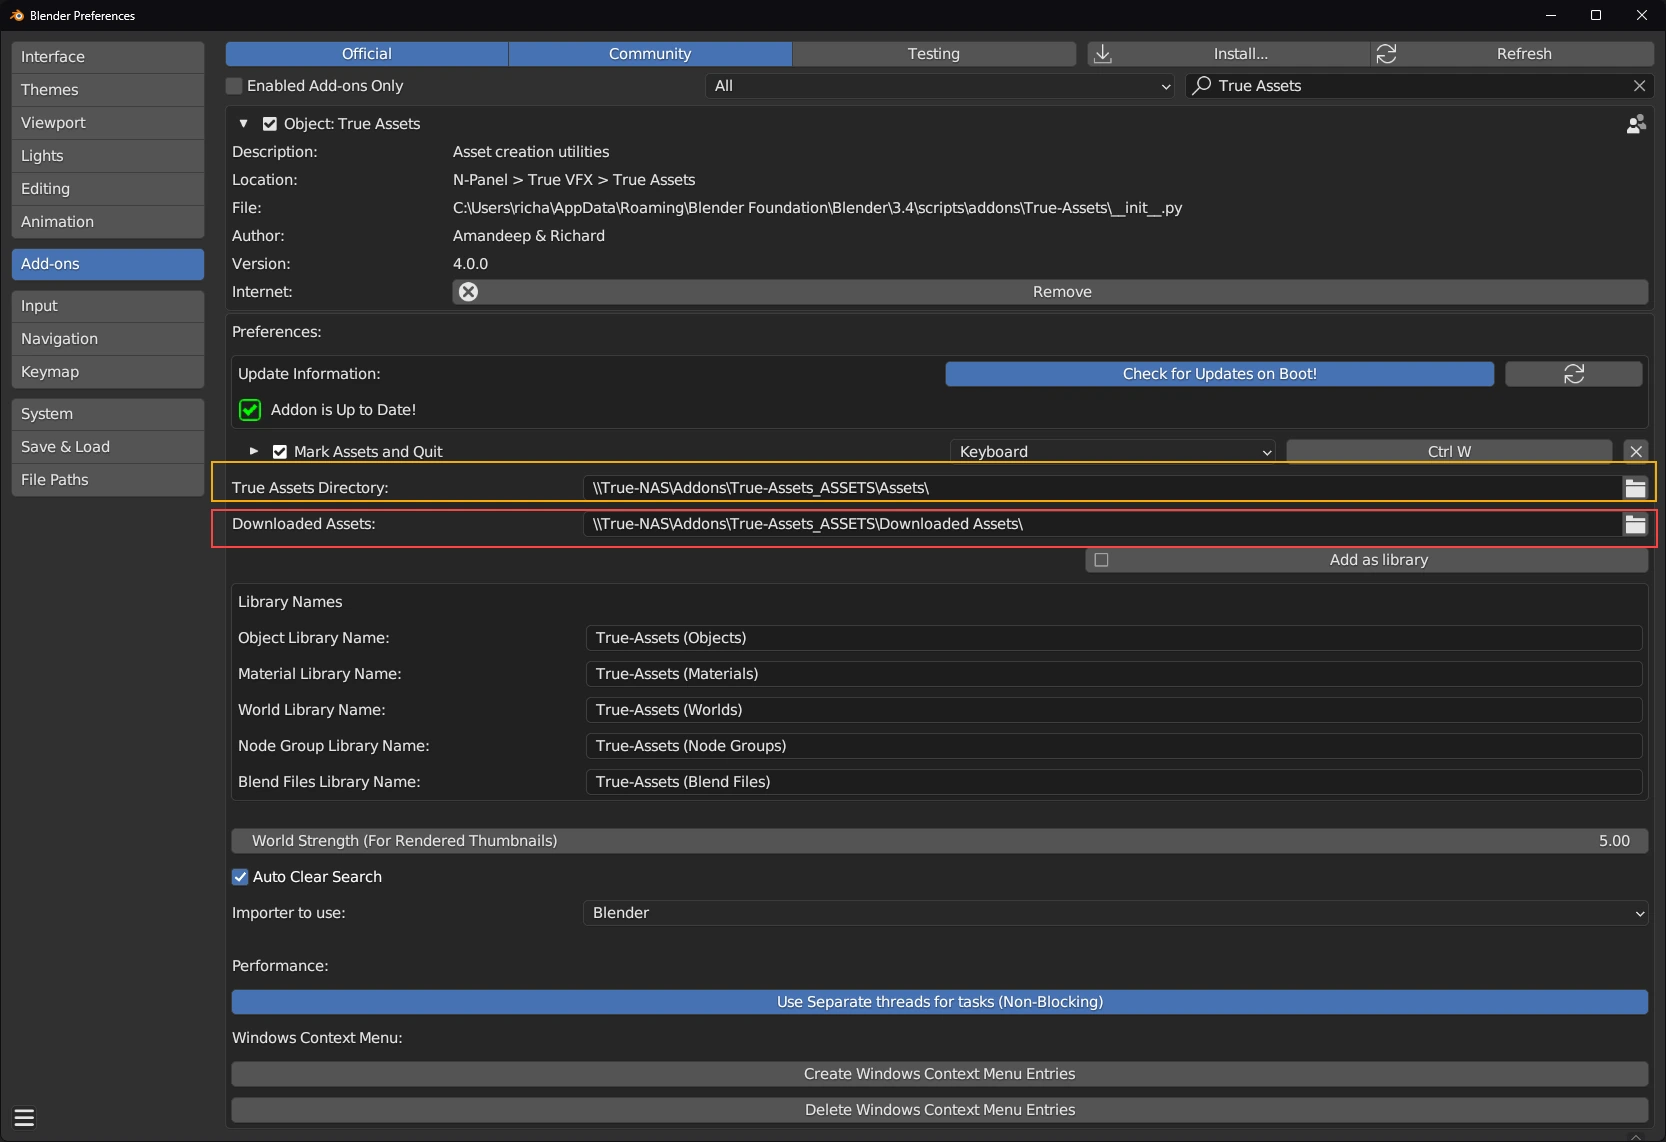1666x1142 pixels.
Task: Remove the Ctrl W keymap shortcut
Action: (x=1636, y=452)
